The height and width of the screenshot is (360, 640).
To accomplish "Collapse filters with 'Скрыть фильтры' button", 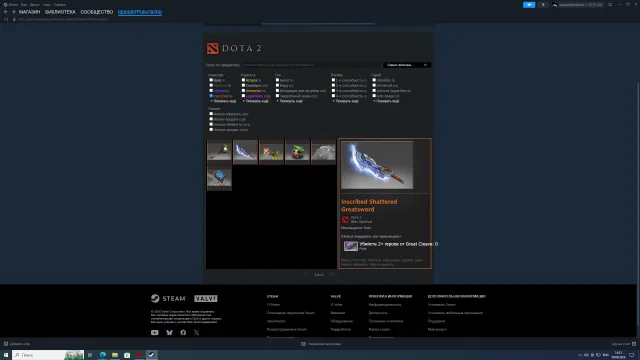I will coord(407,65).
